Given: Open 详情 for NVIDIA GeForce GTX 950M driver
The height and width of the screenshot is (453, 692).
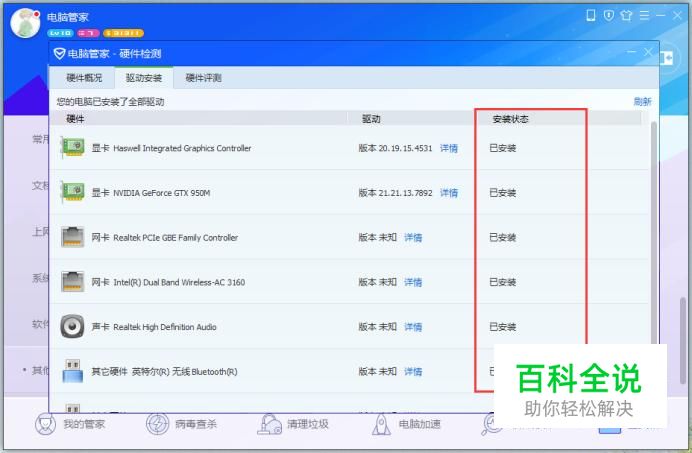Looking at the screenshot, I should click(x=449, y=193).
